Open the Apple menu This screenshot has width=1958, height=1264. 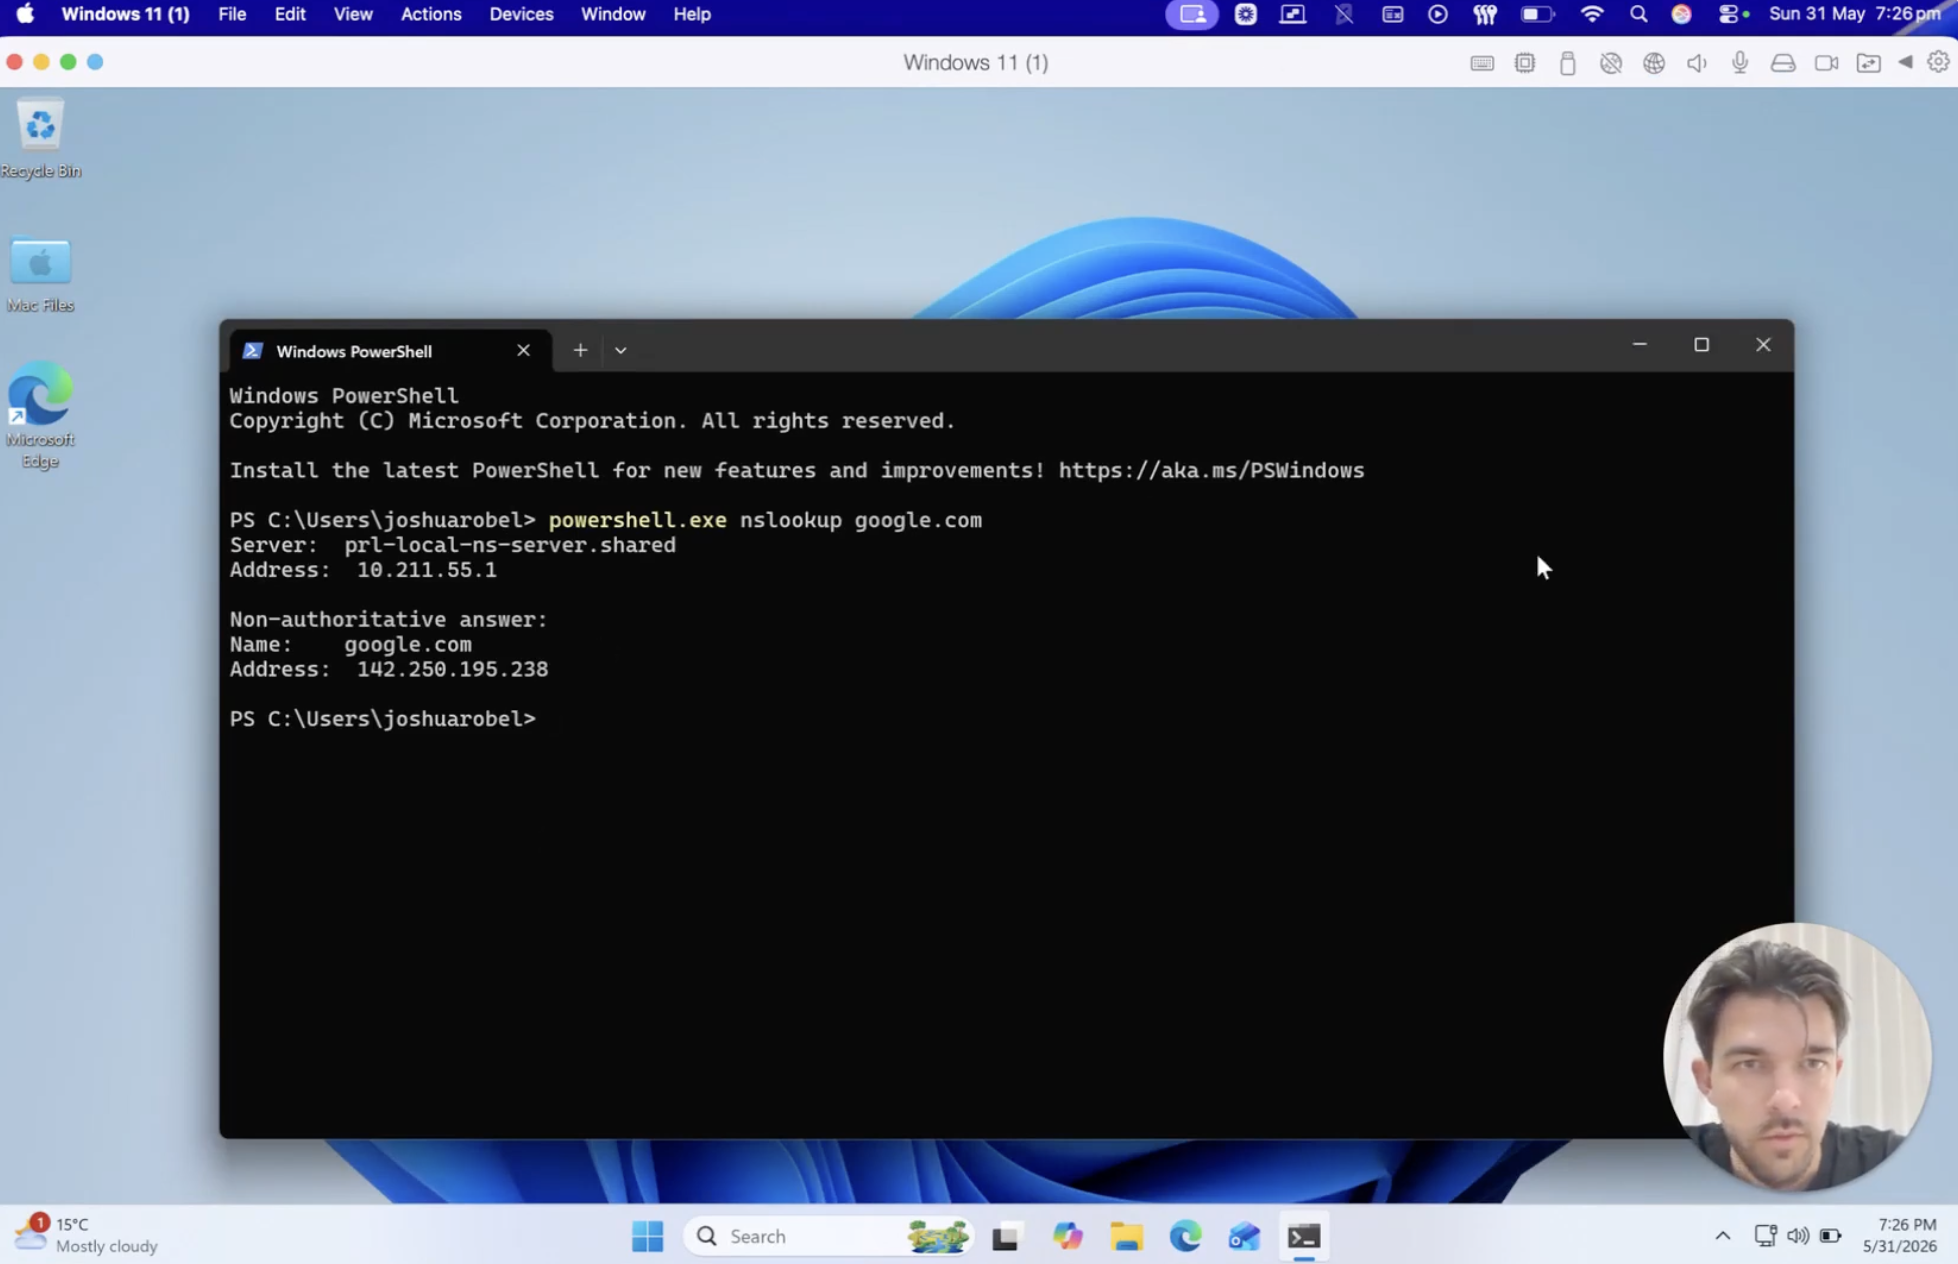click(25, 14)
